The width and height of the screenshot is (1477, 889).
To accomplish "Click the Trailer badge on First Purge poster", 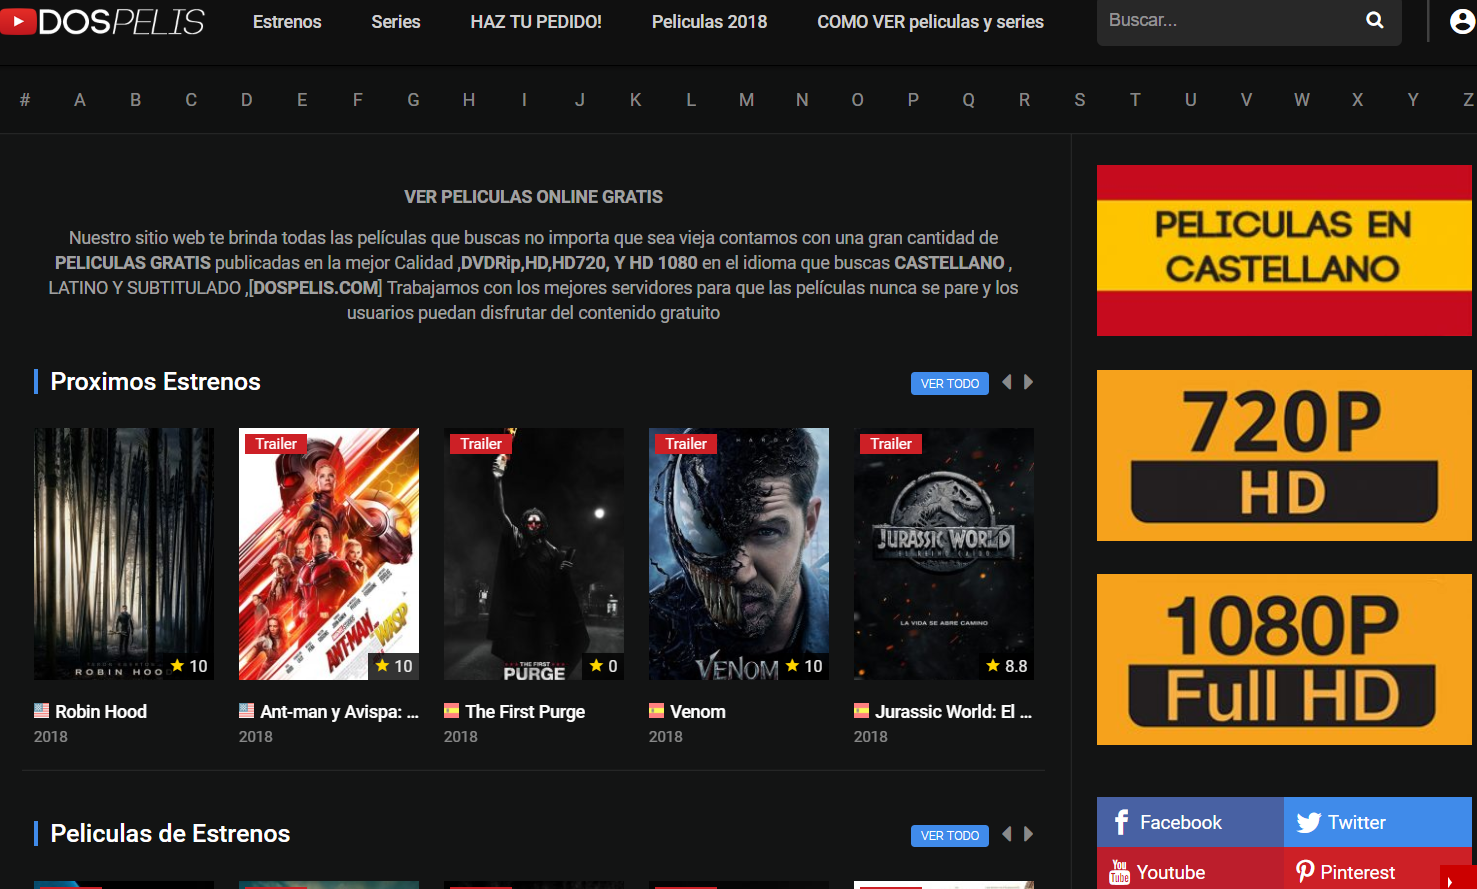I will (481, 444).
